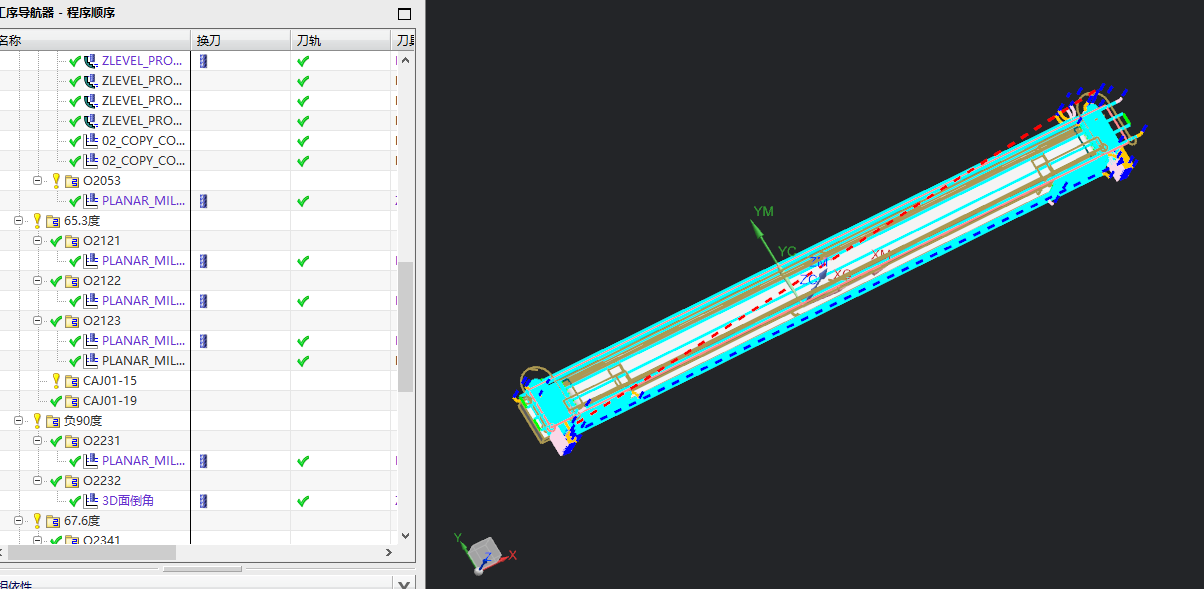This screenshot has width=1204, height=589.
Task: Click the O2121 folder icon
Action: [x=72, y=241]
